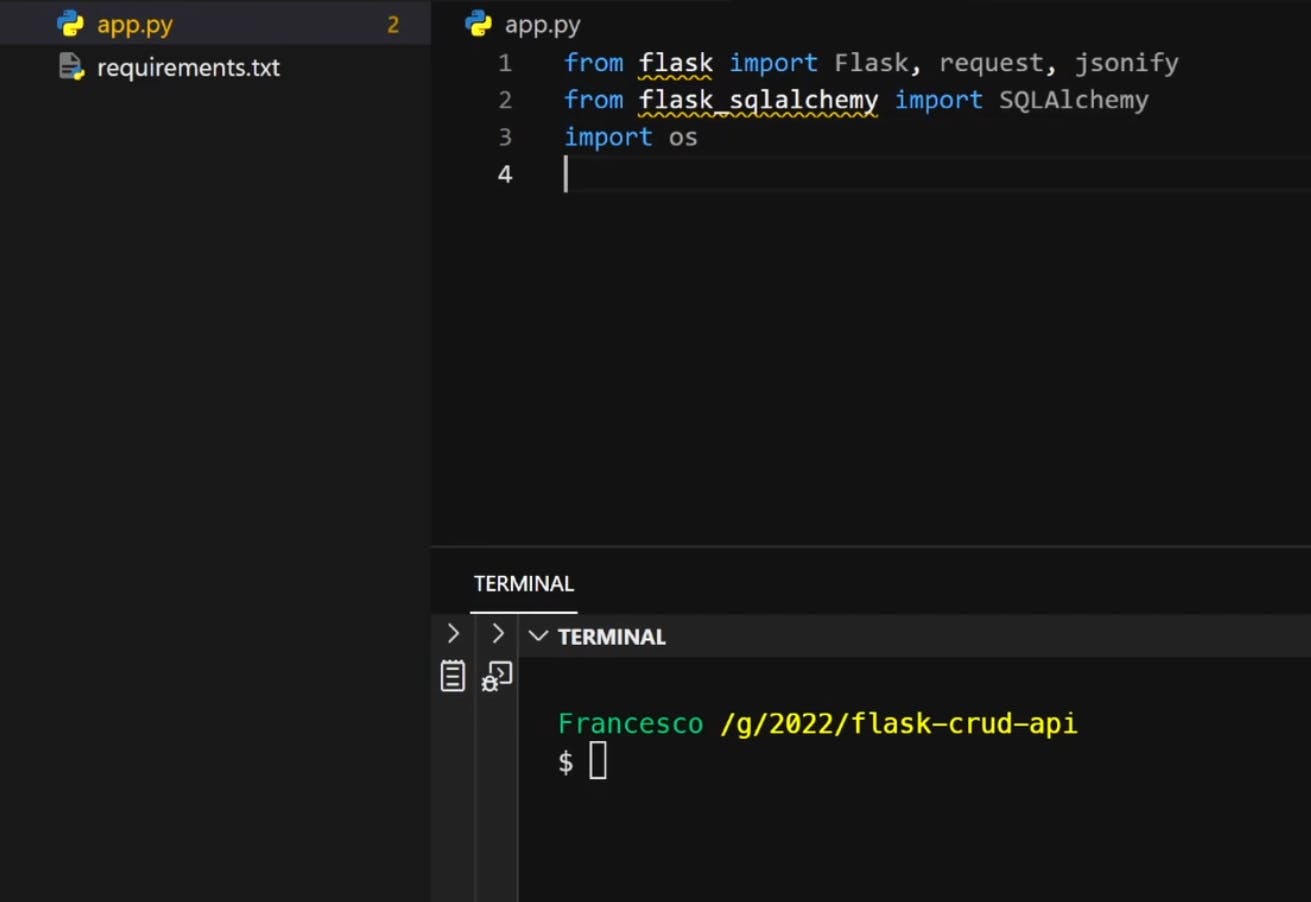Click the terminal prompt after the dollar sign
Viewport: 1311px width, 902px height.
(598, 761)
